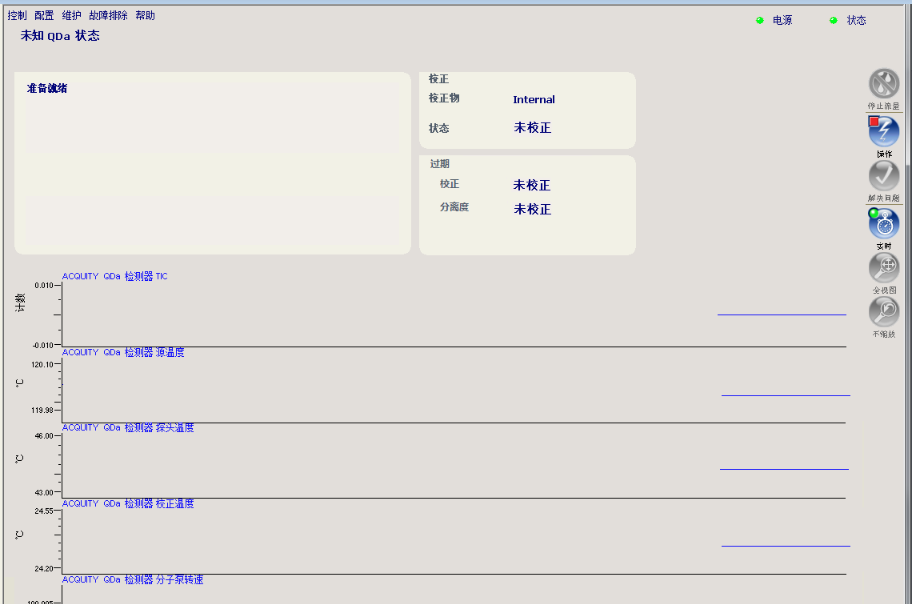Image resolution: width=912 pixels, height=604 pixels.
Task: Click the Internal calibrant value
Action: point(534,100)
